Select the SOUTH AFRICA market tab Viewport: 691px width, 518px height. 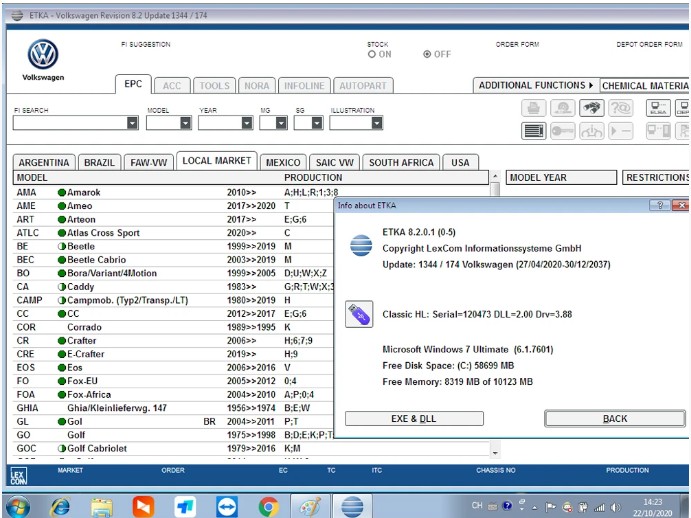(401, 163)
